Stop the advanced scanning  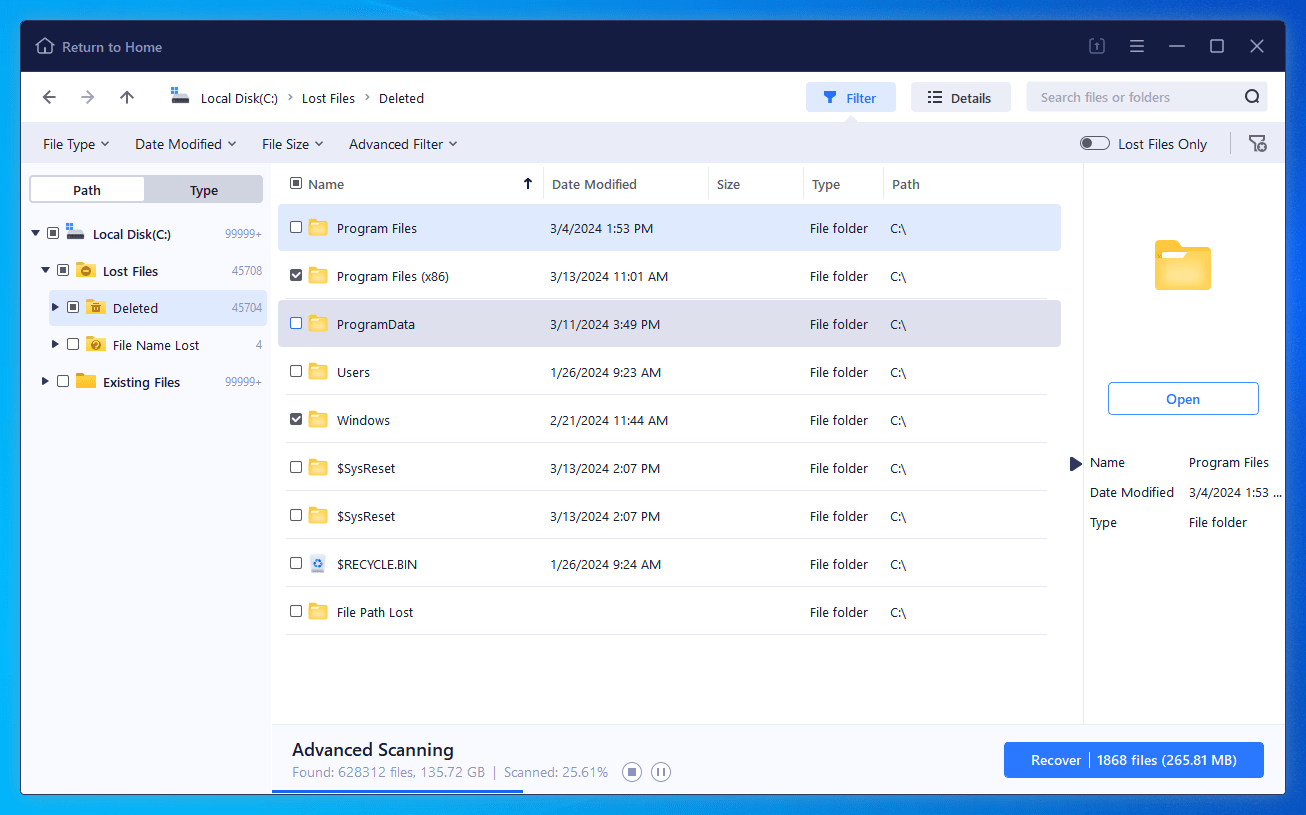(x=631, y=772)
